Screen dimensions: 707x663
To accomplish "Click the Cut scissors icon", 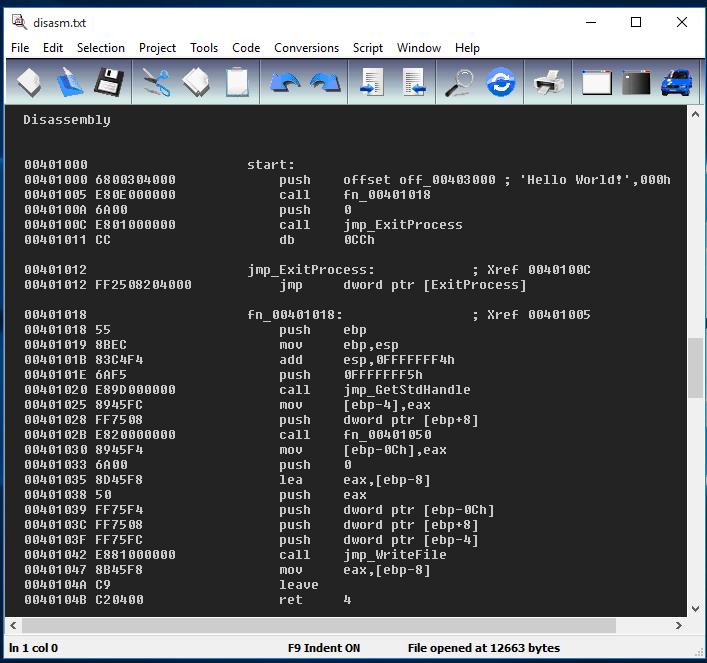I will point(157,83).
